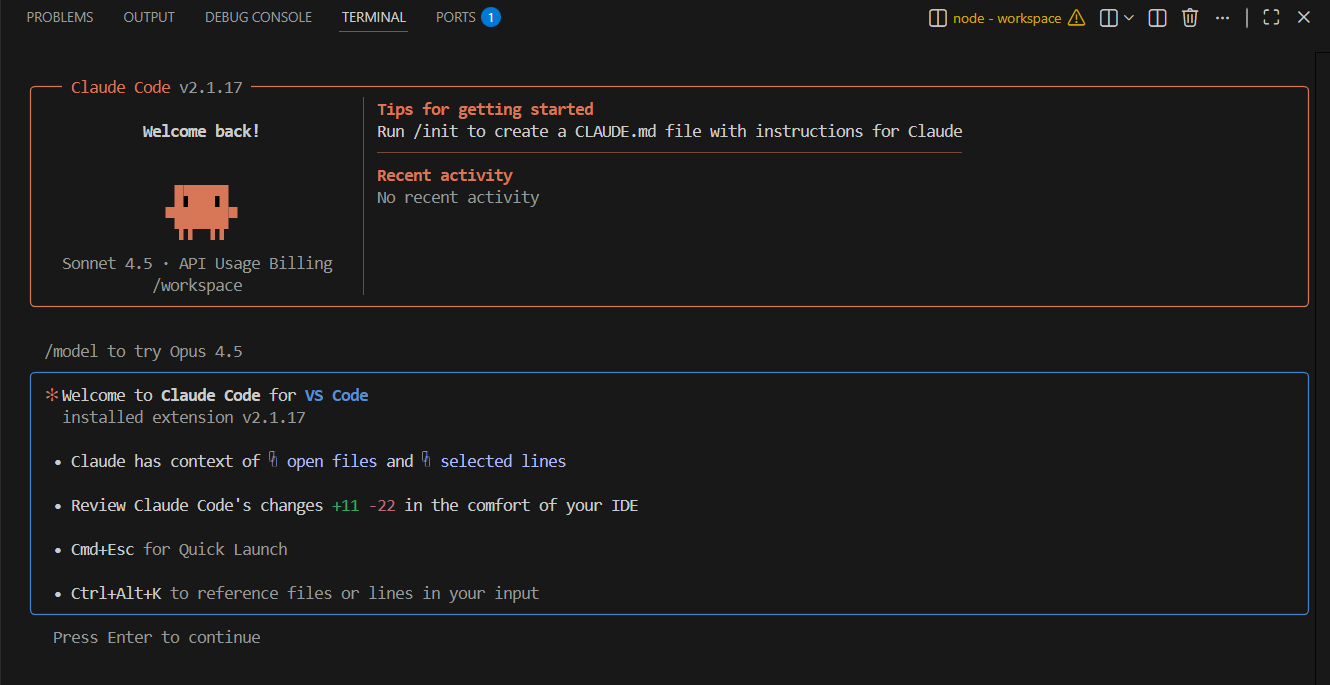Click the red '-22' change count
The image size is (1330, 685).
382,505
